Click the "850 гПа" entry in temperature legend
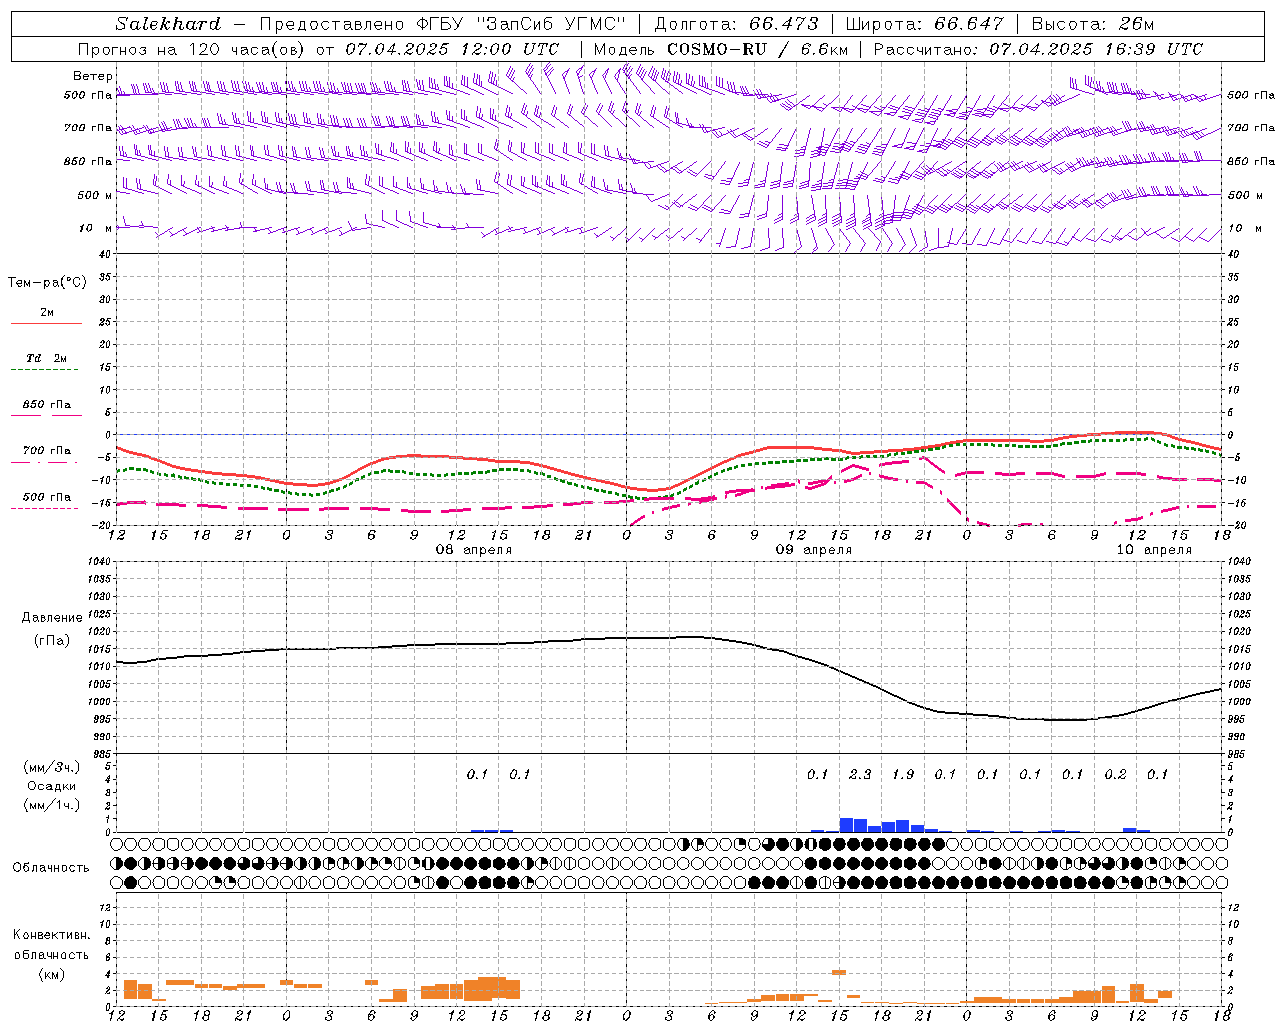Screen dimensions: 1280x1024 (x=47, y=405)
